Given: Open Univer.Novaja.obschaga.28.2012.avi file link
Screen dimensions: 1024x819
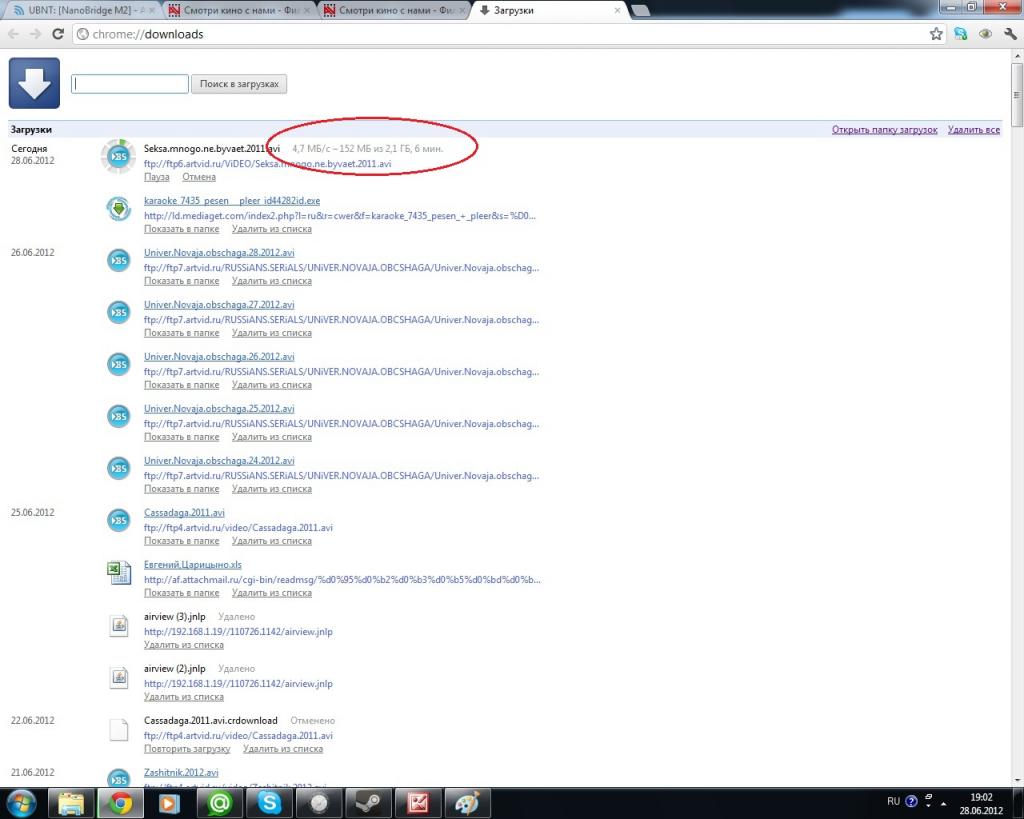Looking at the screenshot, I should [219, 252].
